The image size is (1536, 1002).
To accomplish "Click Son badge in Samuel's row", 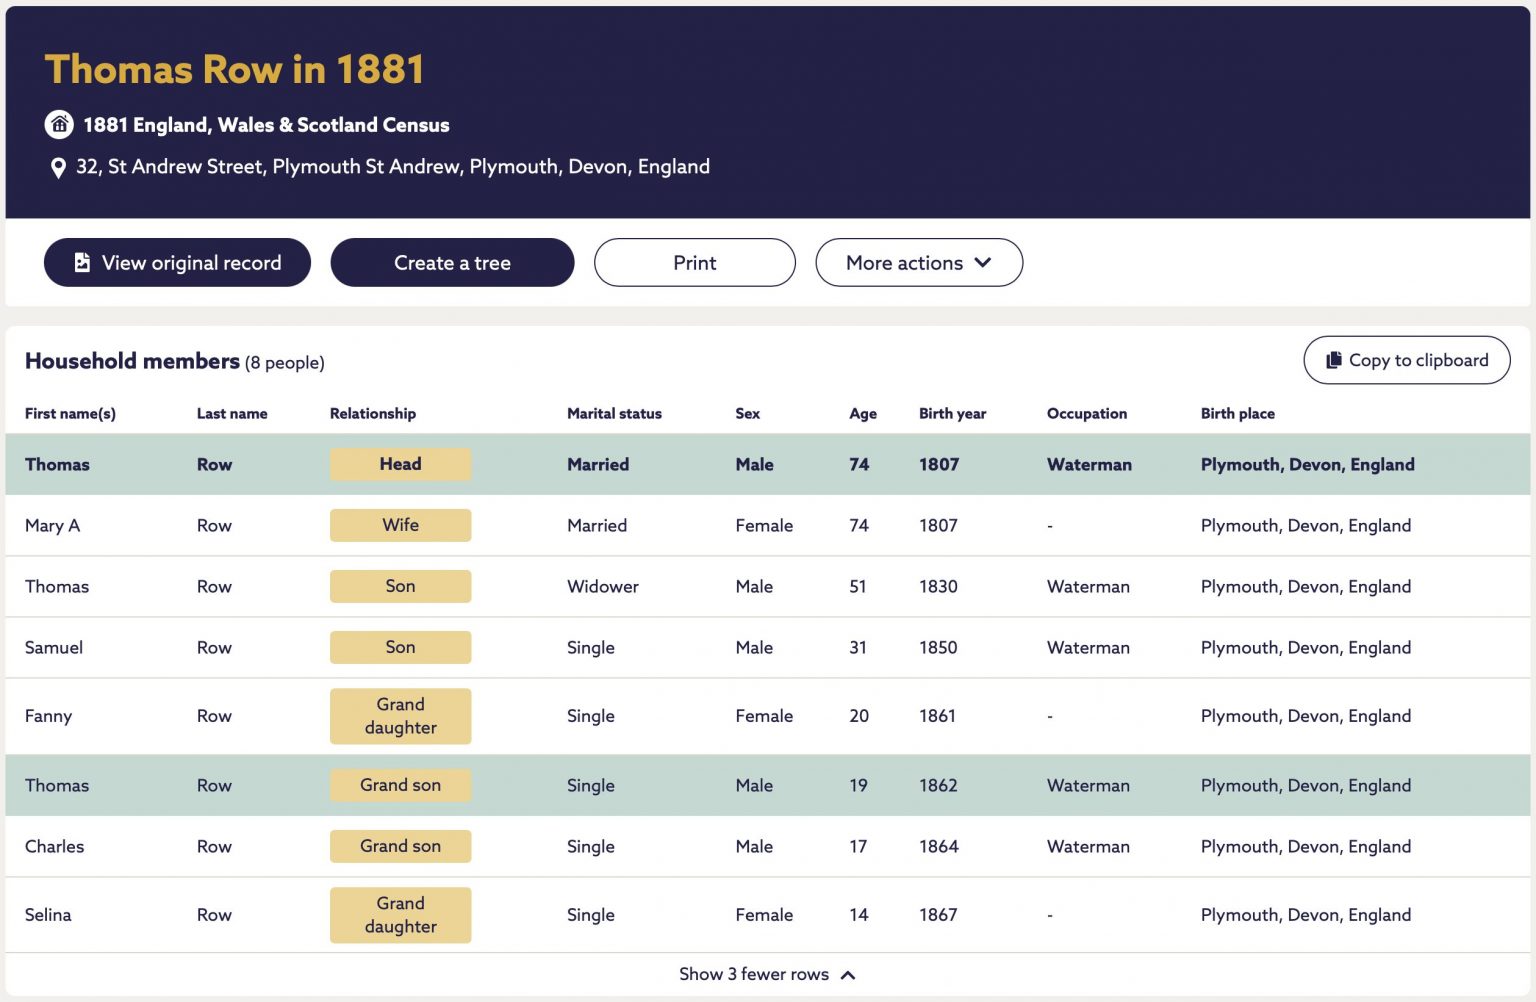I will click(x=400, y=647).
